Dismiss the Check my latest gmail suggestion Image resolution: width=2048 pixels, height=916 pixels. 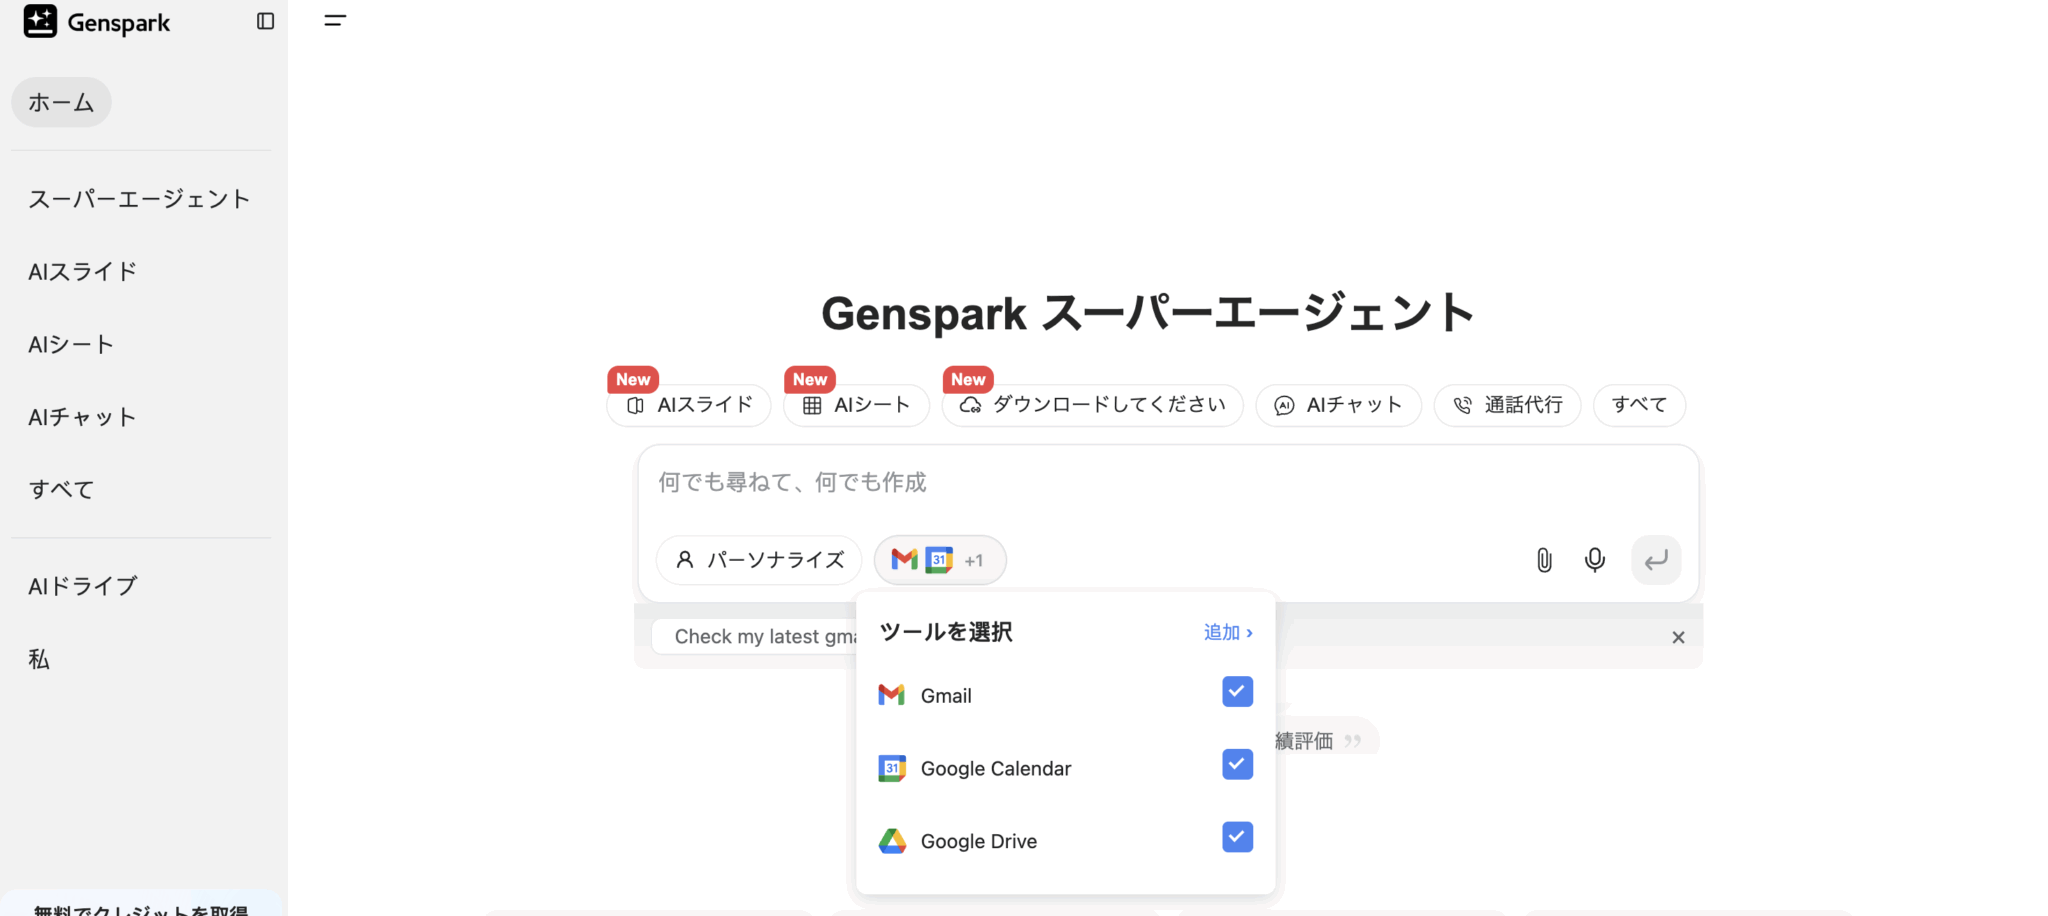(x=1678, y=637)
